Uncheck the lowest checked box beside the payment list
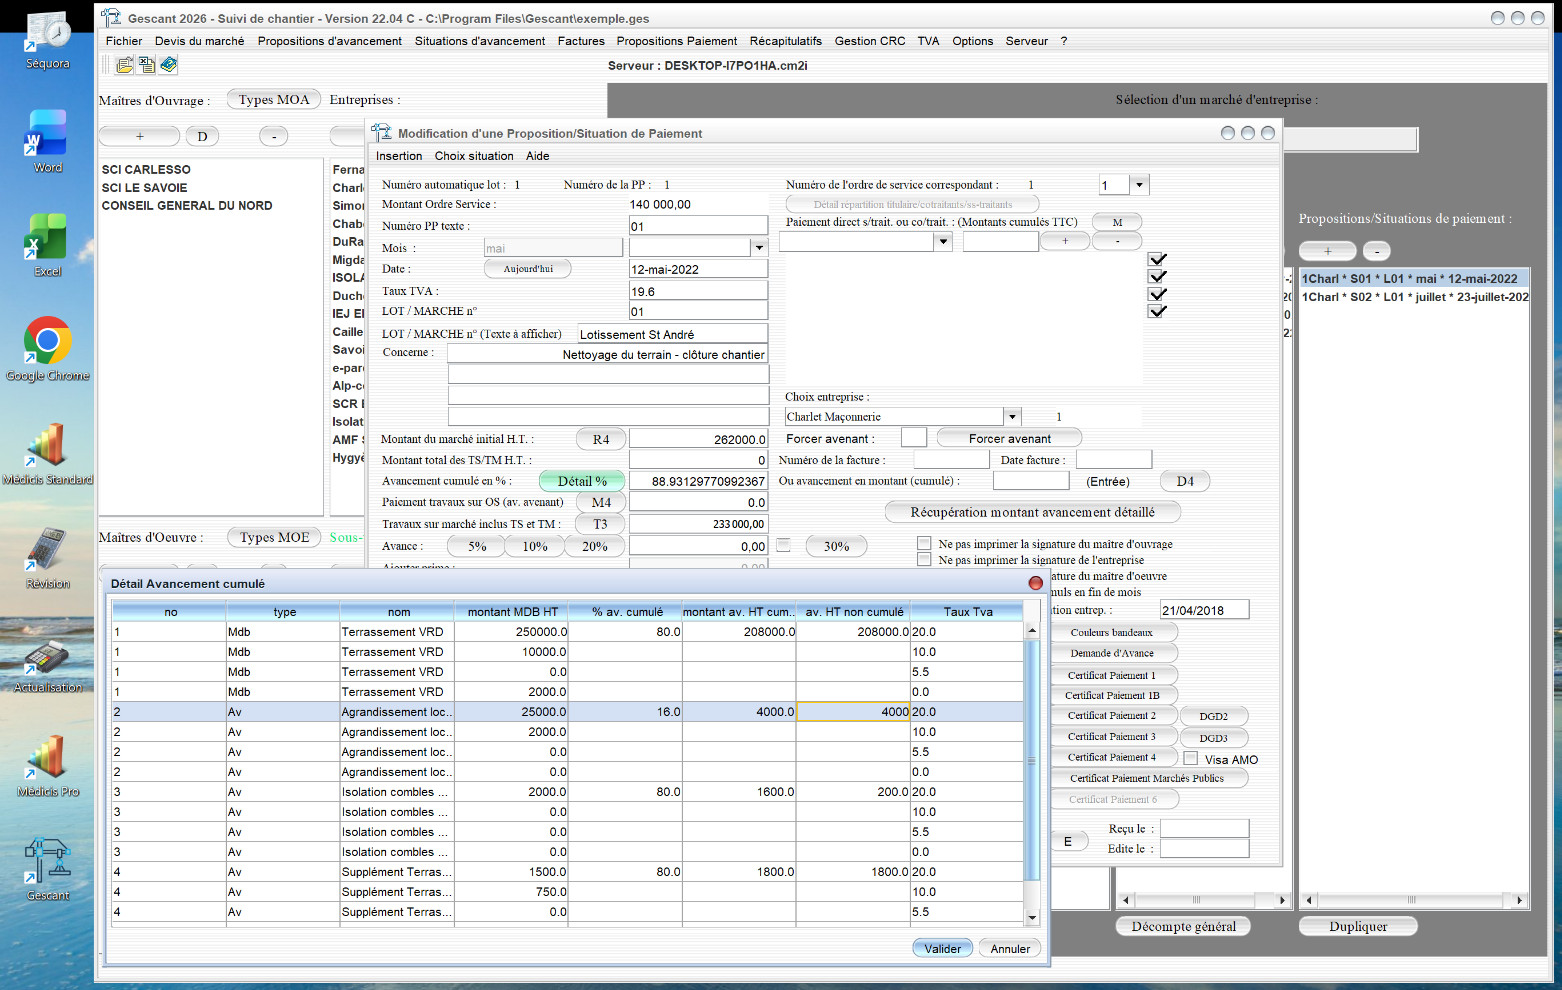This screenshot has height=990, width=1562. pyautogui.click(x=1157, y=311)
